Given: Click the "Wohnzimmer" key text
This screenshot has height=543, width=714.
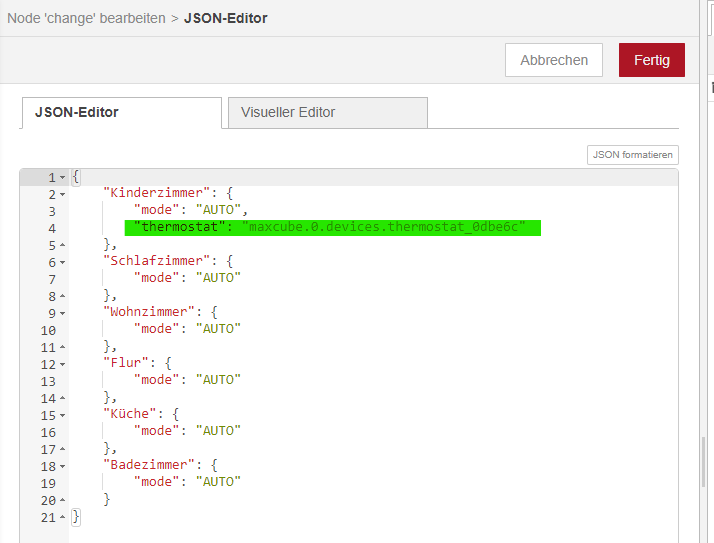Looking at the screenshot, I should (x=149, y=312).
